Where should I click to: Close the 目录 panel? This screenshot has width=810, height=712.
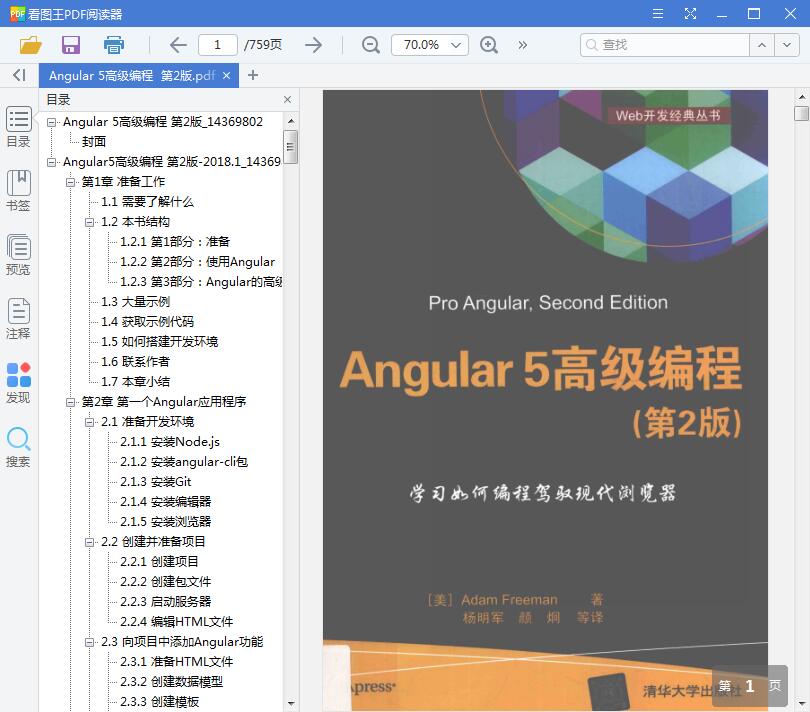point(288,100)
